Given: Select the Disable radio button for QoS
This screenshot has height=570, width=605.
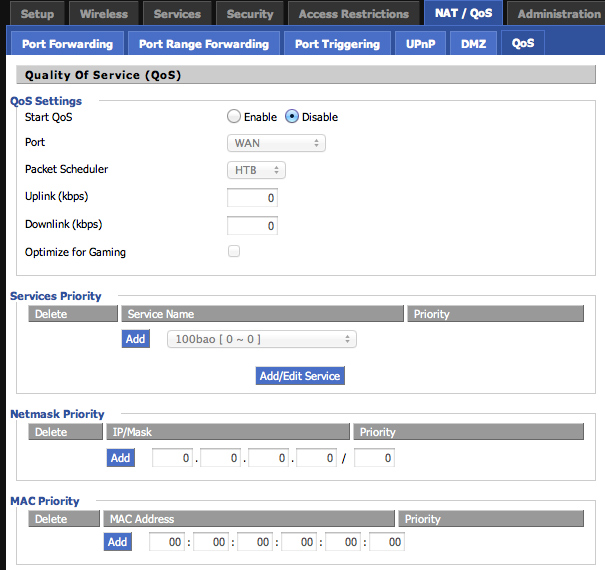Looking at the screenshot, I should [x=292, y=117].
